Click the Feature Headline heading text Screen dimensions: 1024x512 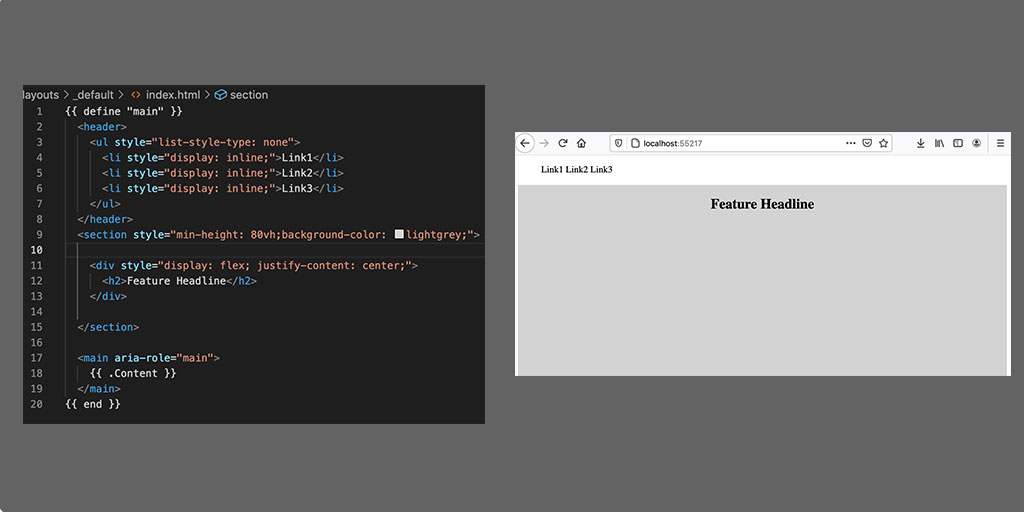(762, 204)
